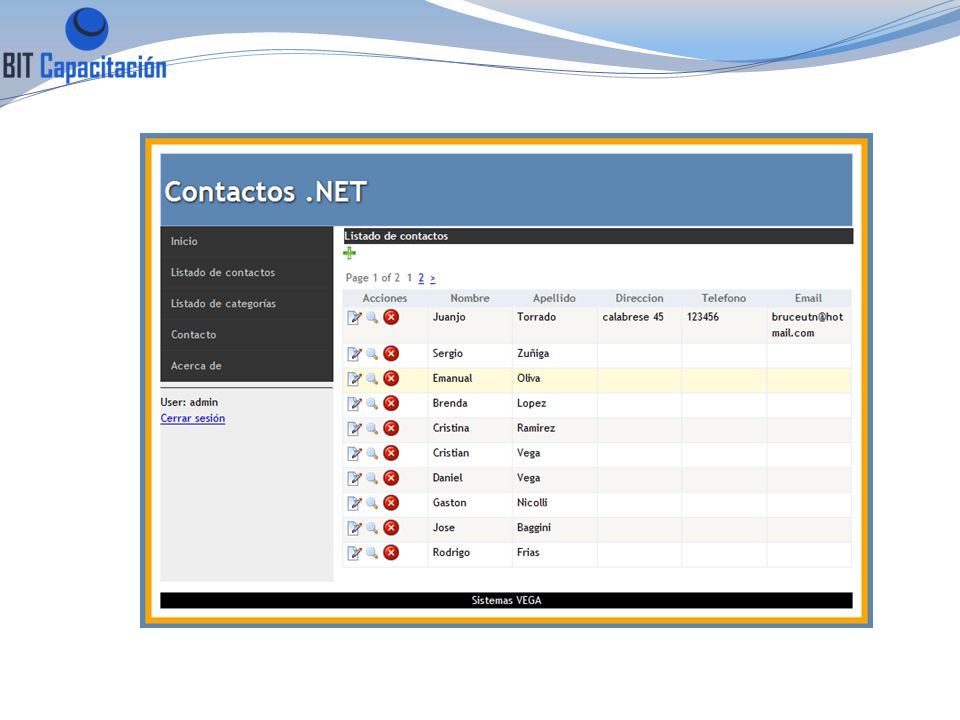
Task: Edit the Emanual Oliva contact
Action: pyautogui.click(x=354, y=379)
